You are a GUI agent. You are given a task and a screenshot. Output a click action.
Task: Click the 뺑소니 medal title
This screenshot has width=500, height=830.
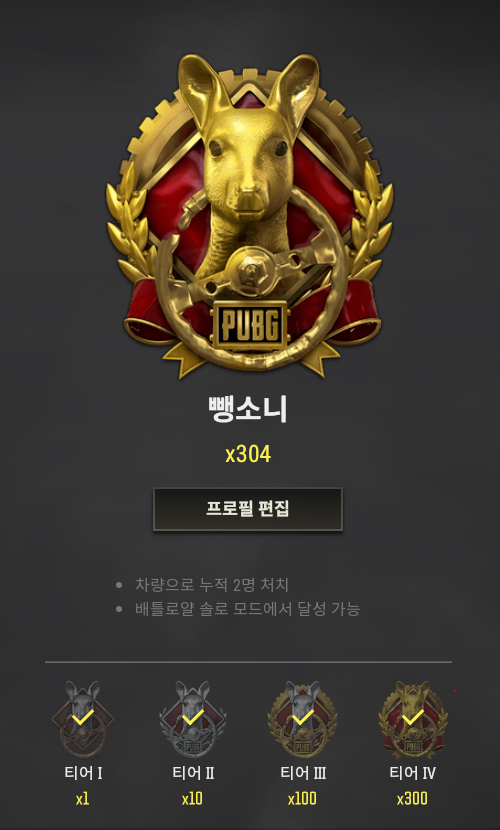(x=248, y=409)
